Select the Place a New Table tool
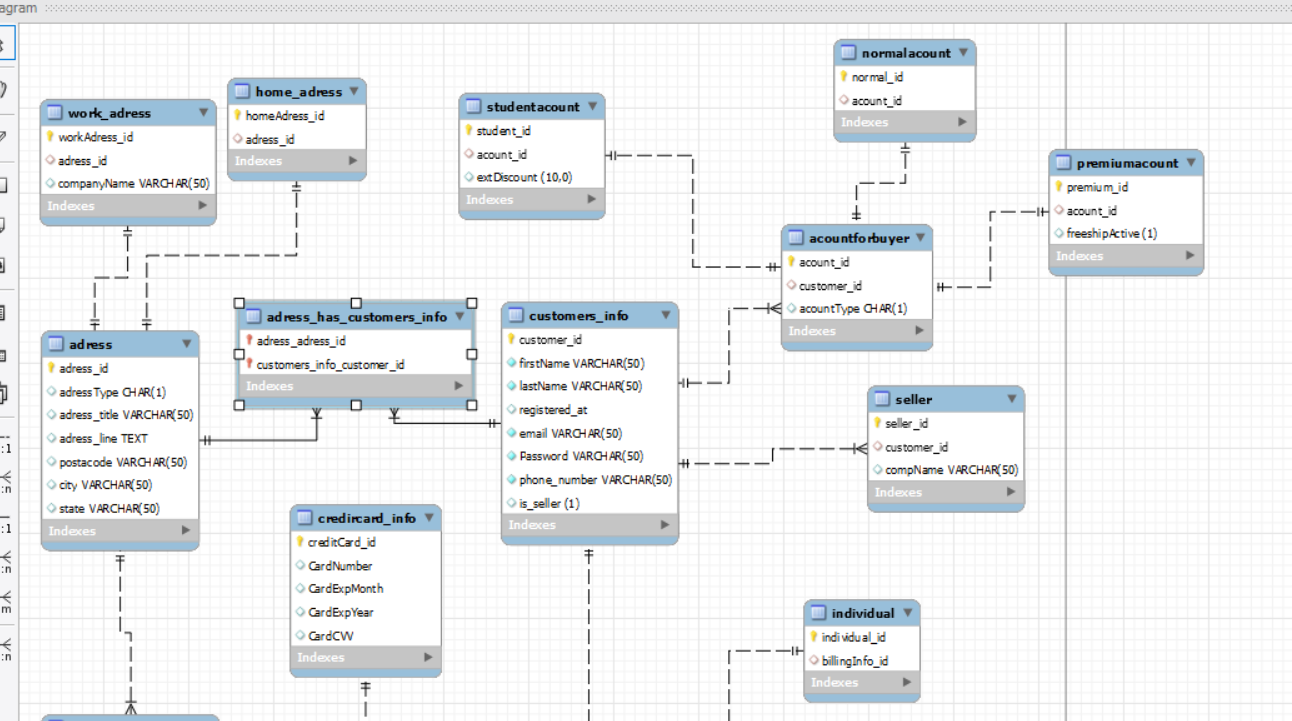The height and width of the screenshot is (721, 1292). point(8,309)
